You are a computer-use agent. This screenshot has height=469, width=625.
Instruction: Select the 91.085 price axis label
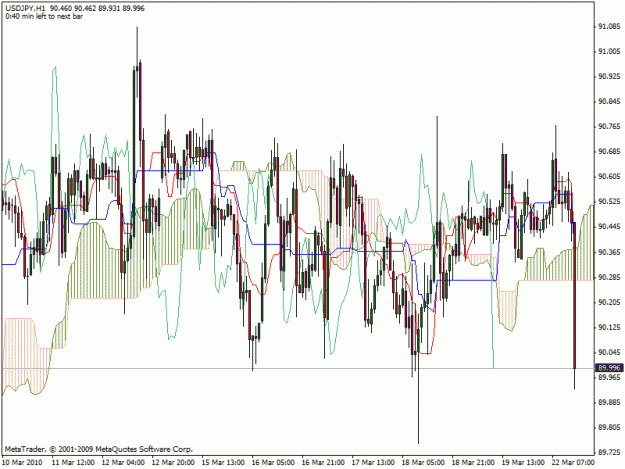click(609, 26)
